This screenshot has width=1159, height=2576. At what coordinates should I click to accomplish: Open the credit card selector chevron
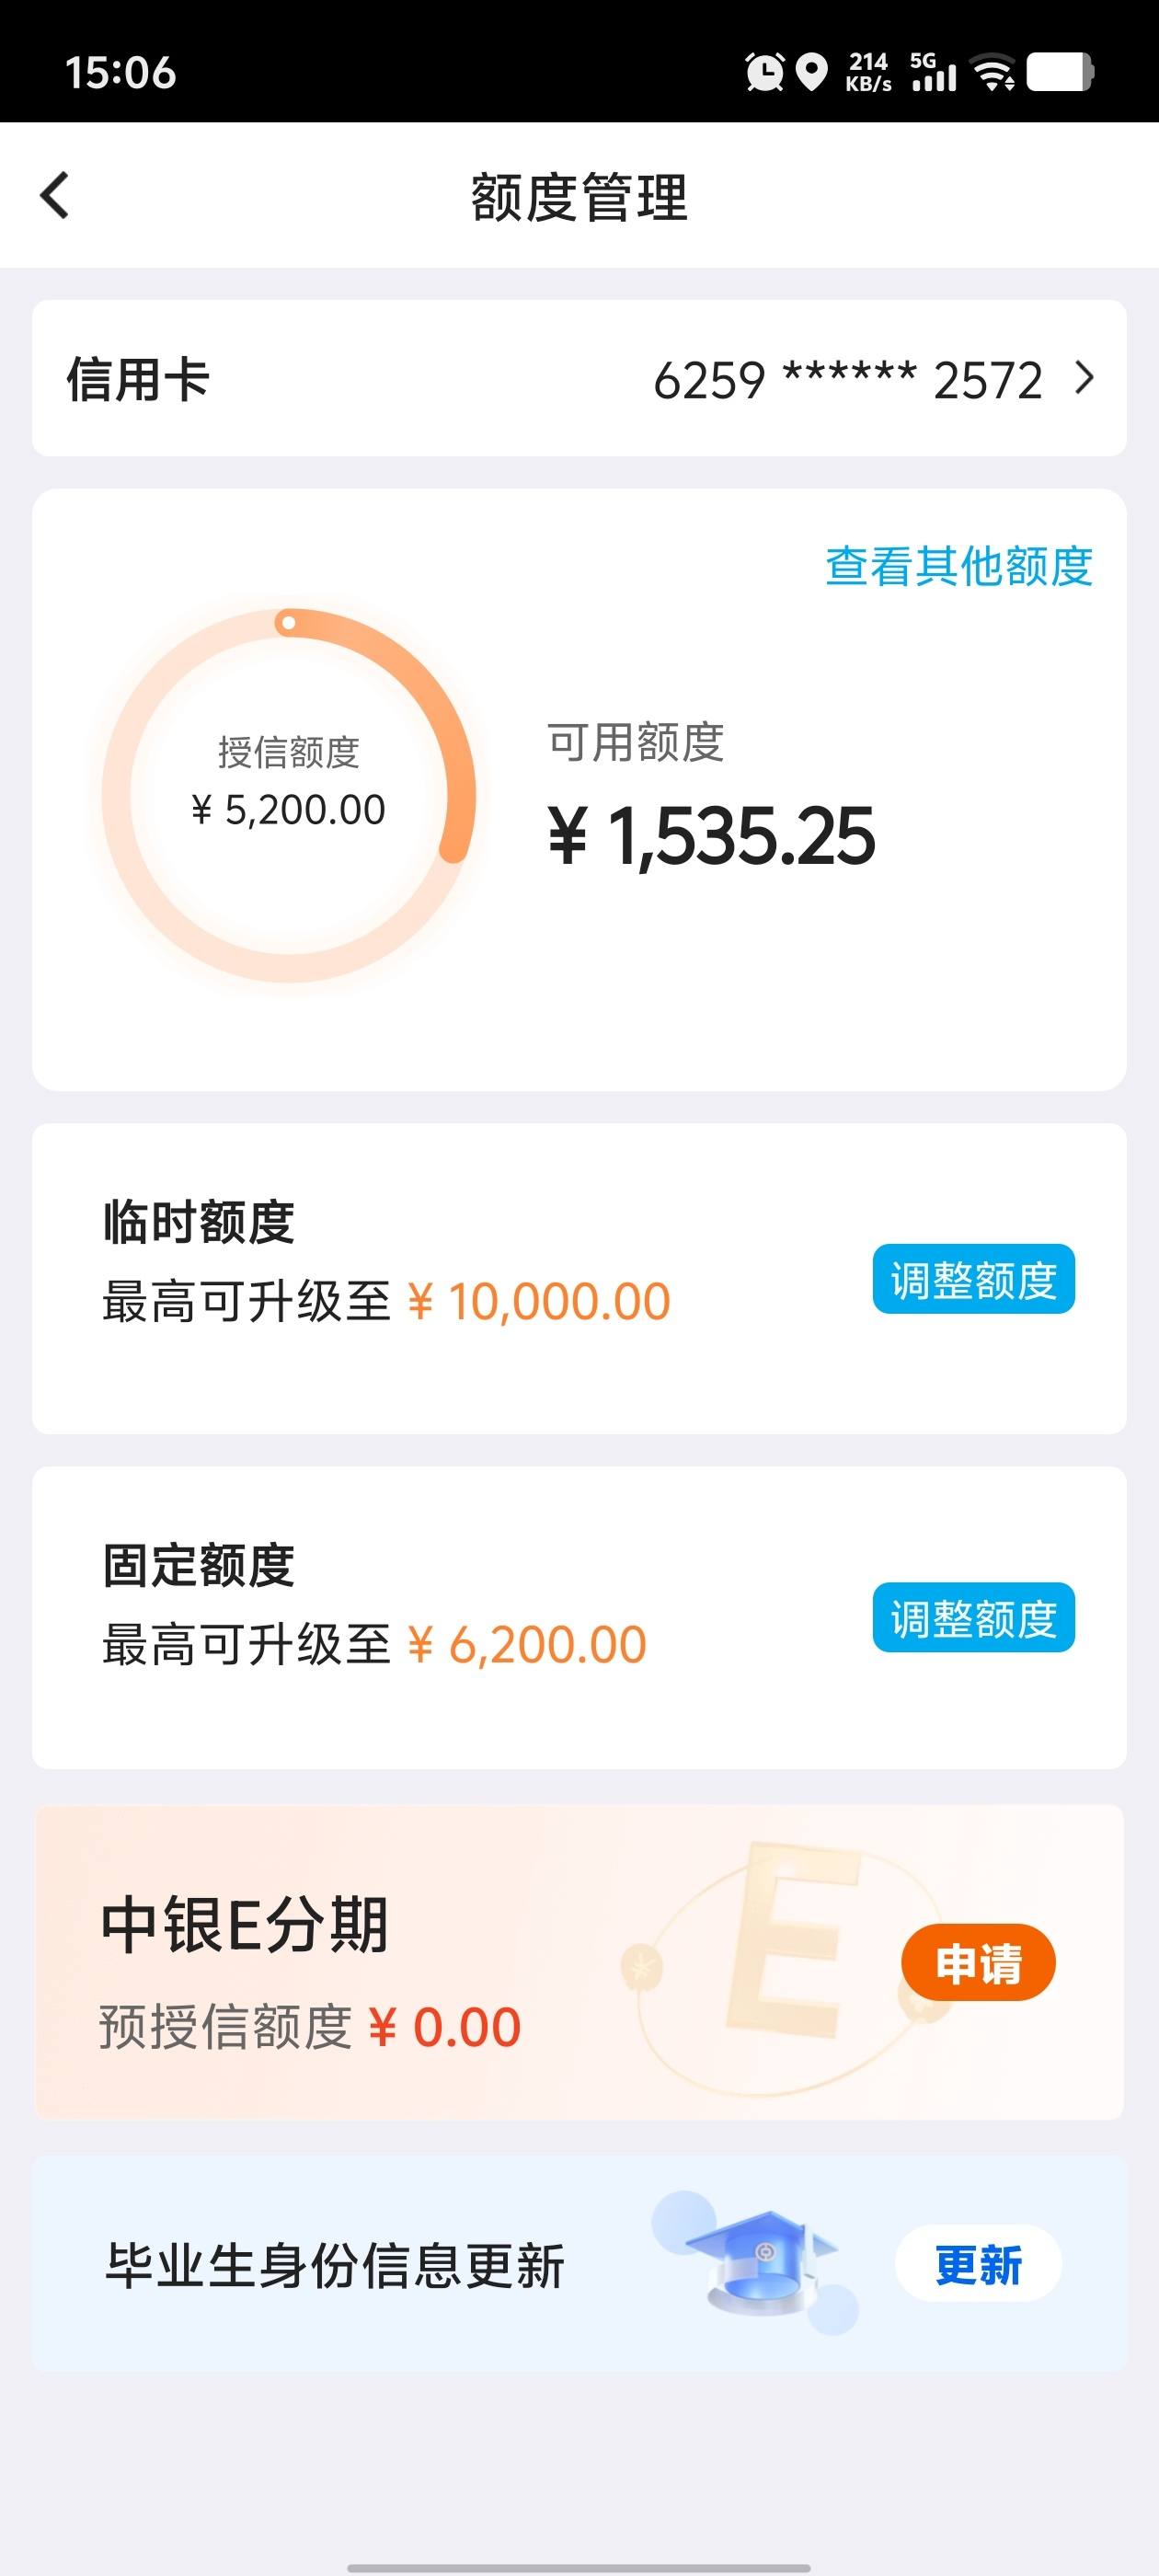point(1084,378)
